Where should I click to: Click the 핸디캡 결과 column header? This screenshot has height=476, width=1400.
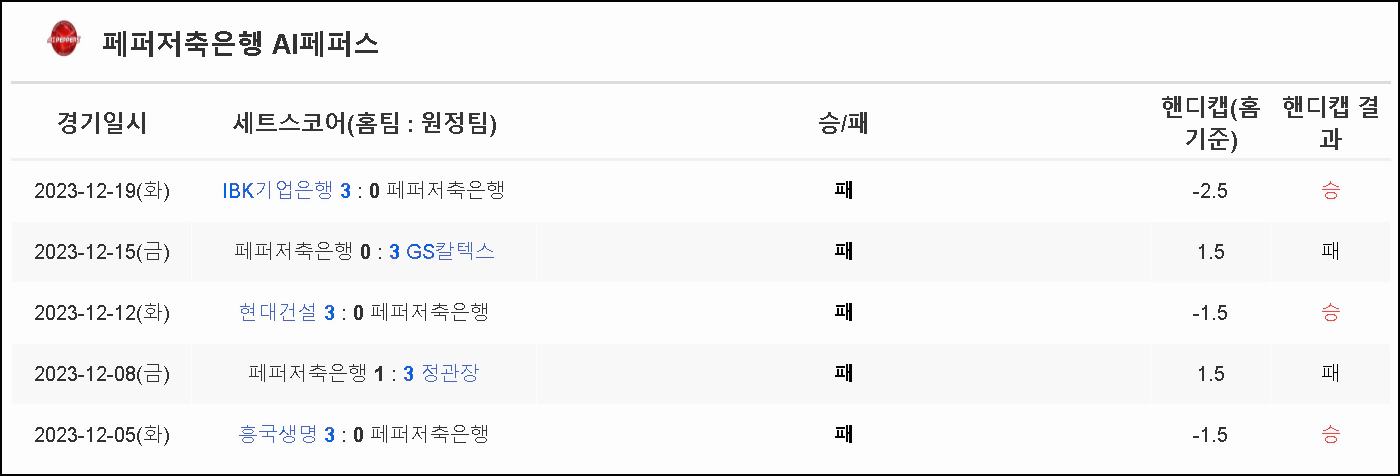click(x=1330, y=123)
